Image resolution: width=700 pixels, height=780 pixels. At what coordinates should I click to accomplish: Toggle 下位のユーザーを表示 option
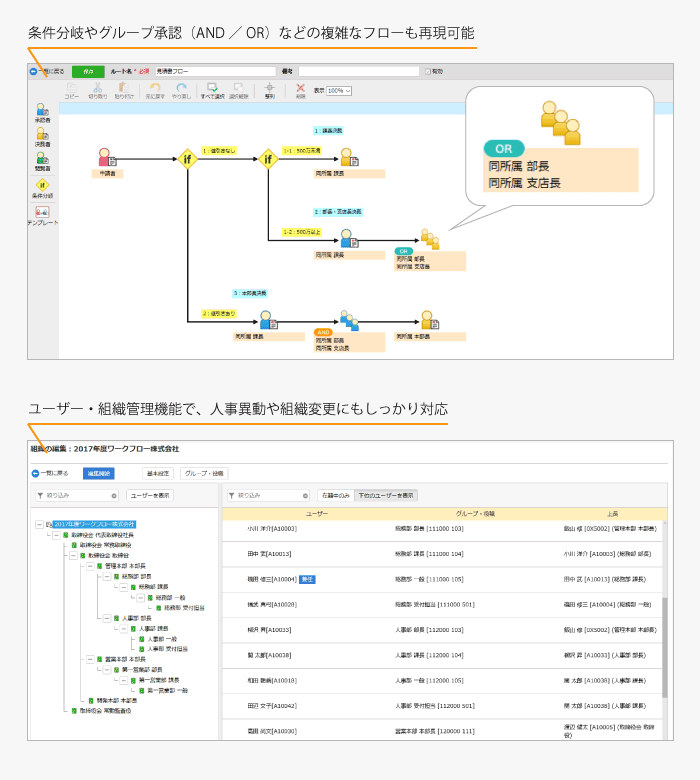[x=386, y=495]
